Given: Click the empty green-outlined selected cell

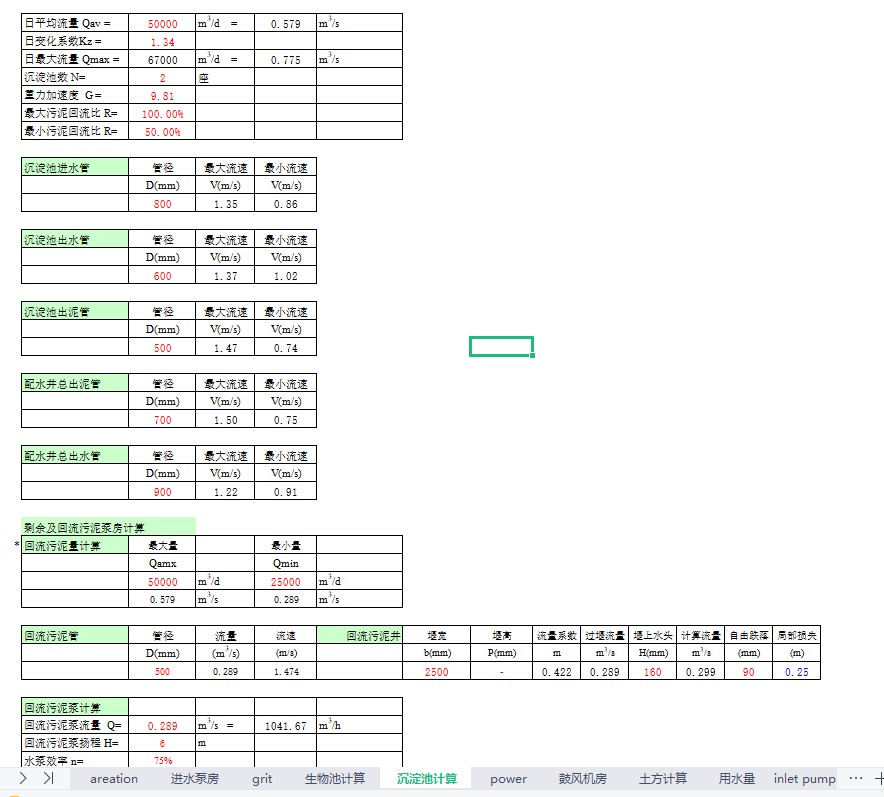Looking at the screenshot, I should pyautogui.click(x=500, y=345).
